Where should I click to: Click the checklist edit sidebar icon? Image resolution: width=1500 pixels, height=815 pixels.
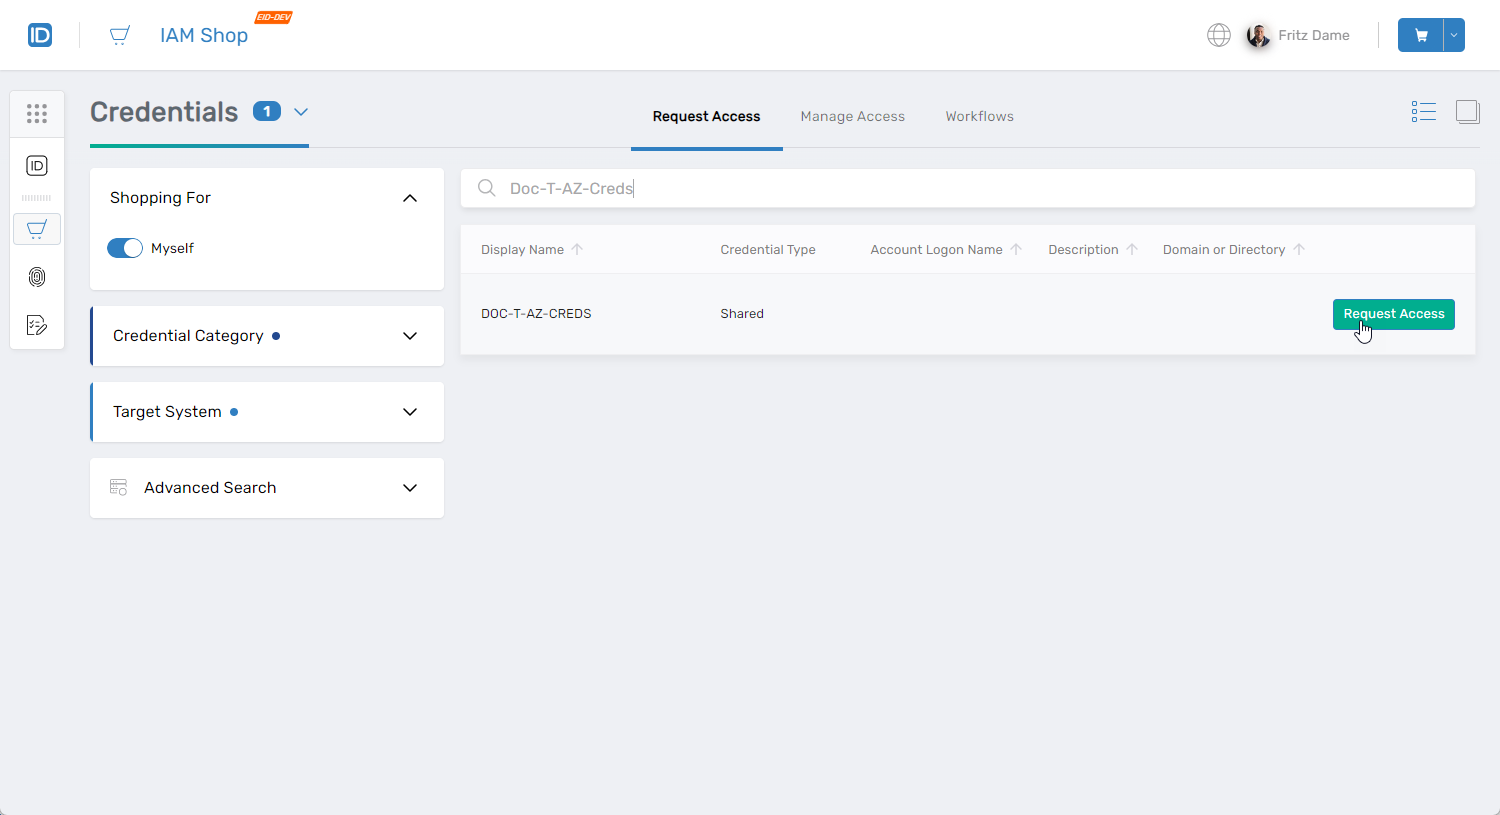click(37, 325)
